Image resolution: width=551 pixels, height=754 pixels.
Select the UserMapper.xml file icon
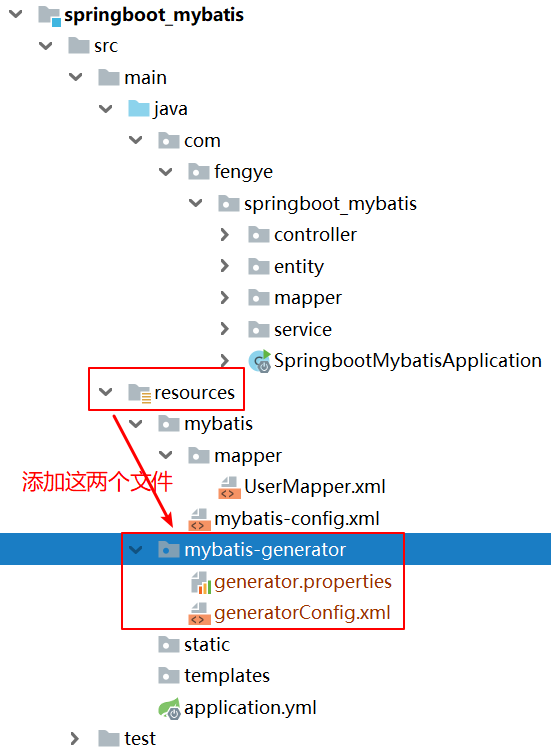[x=229, y=487]
